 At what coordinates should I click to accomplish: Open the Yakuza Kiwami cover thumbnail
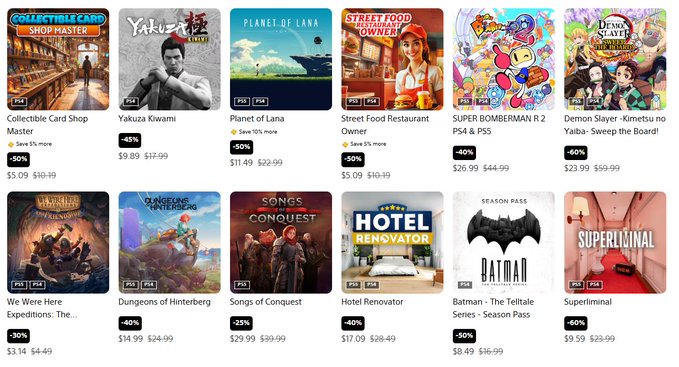click(x=169, y=59)
